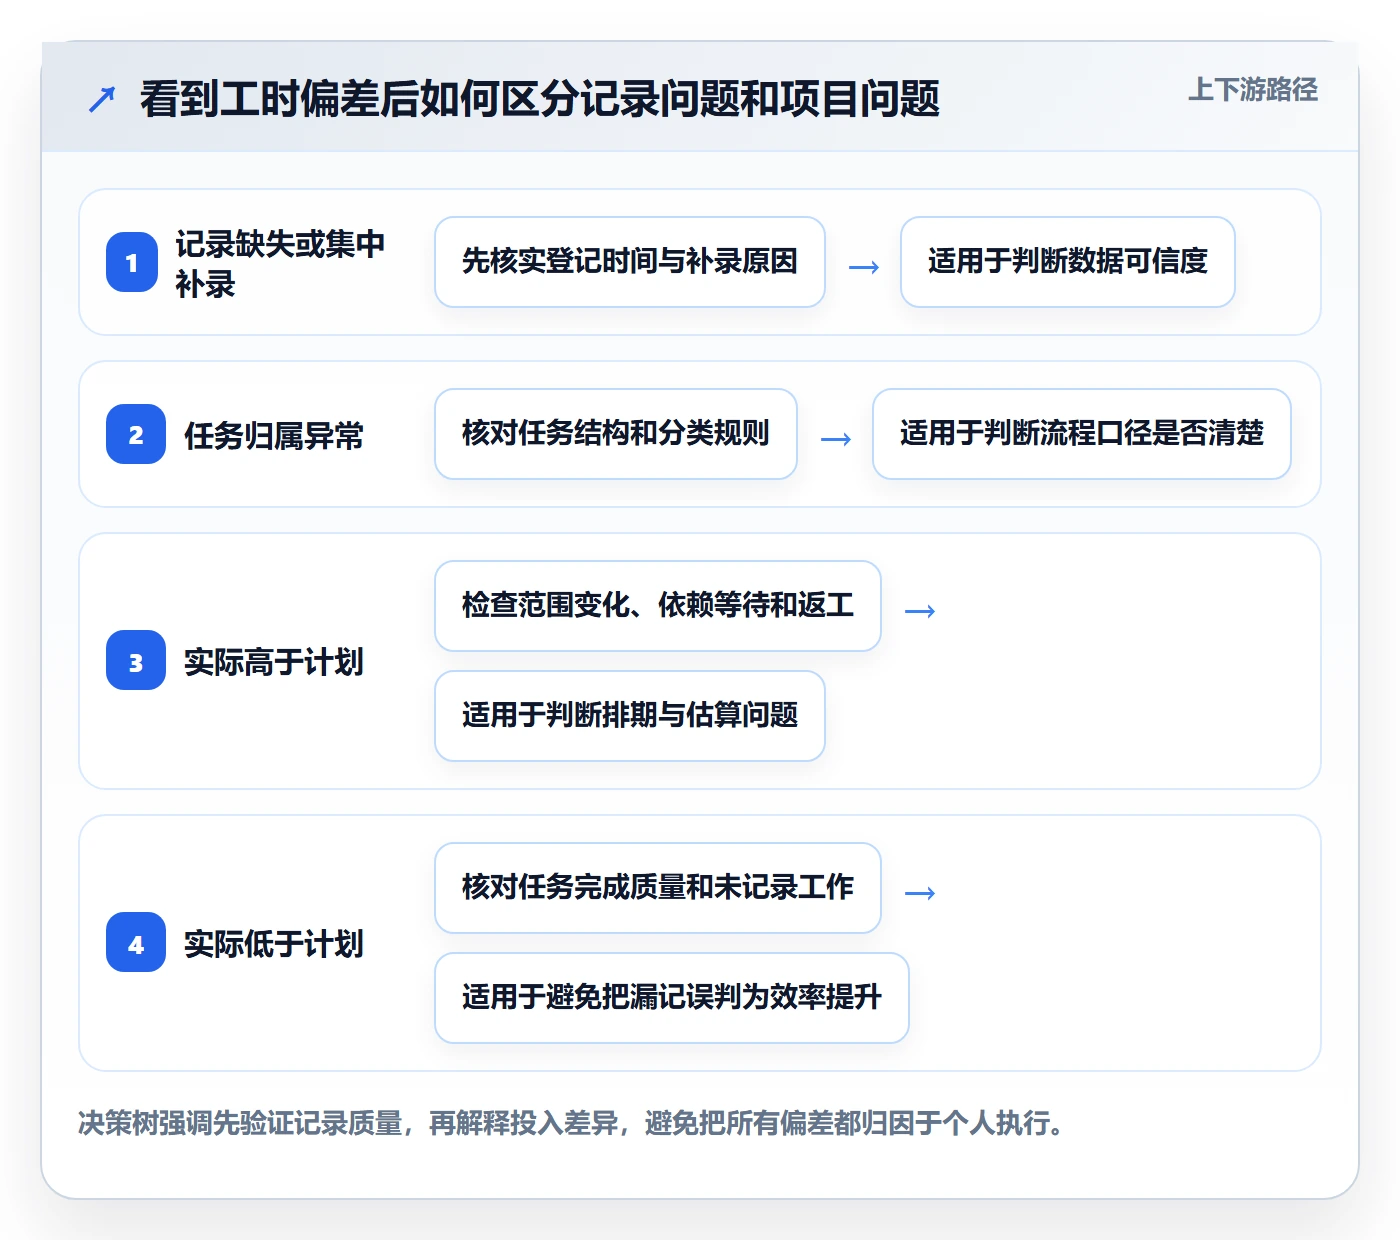The height and width of the screenshot is (1240, 1400).
Task: Click the 核对任务完成质量和未记录工作 box
Action: coord(658,888)
